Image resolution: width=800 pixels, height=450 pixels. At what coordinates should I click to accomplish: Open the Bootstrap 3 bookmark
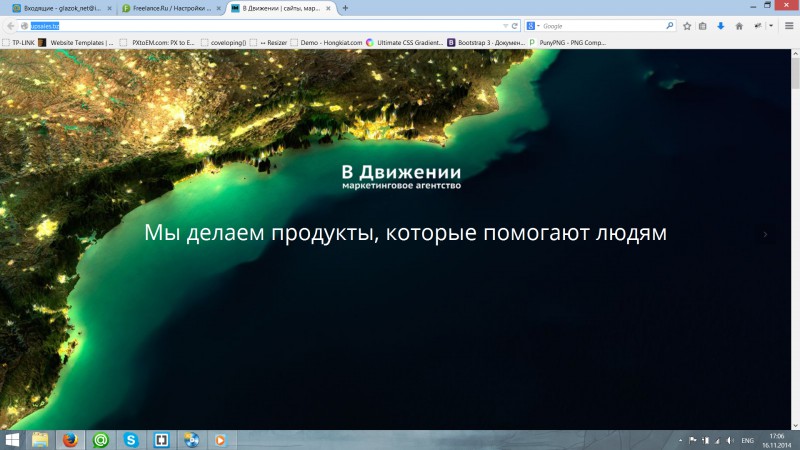486,43
